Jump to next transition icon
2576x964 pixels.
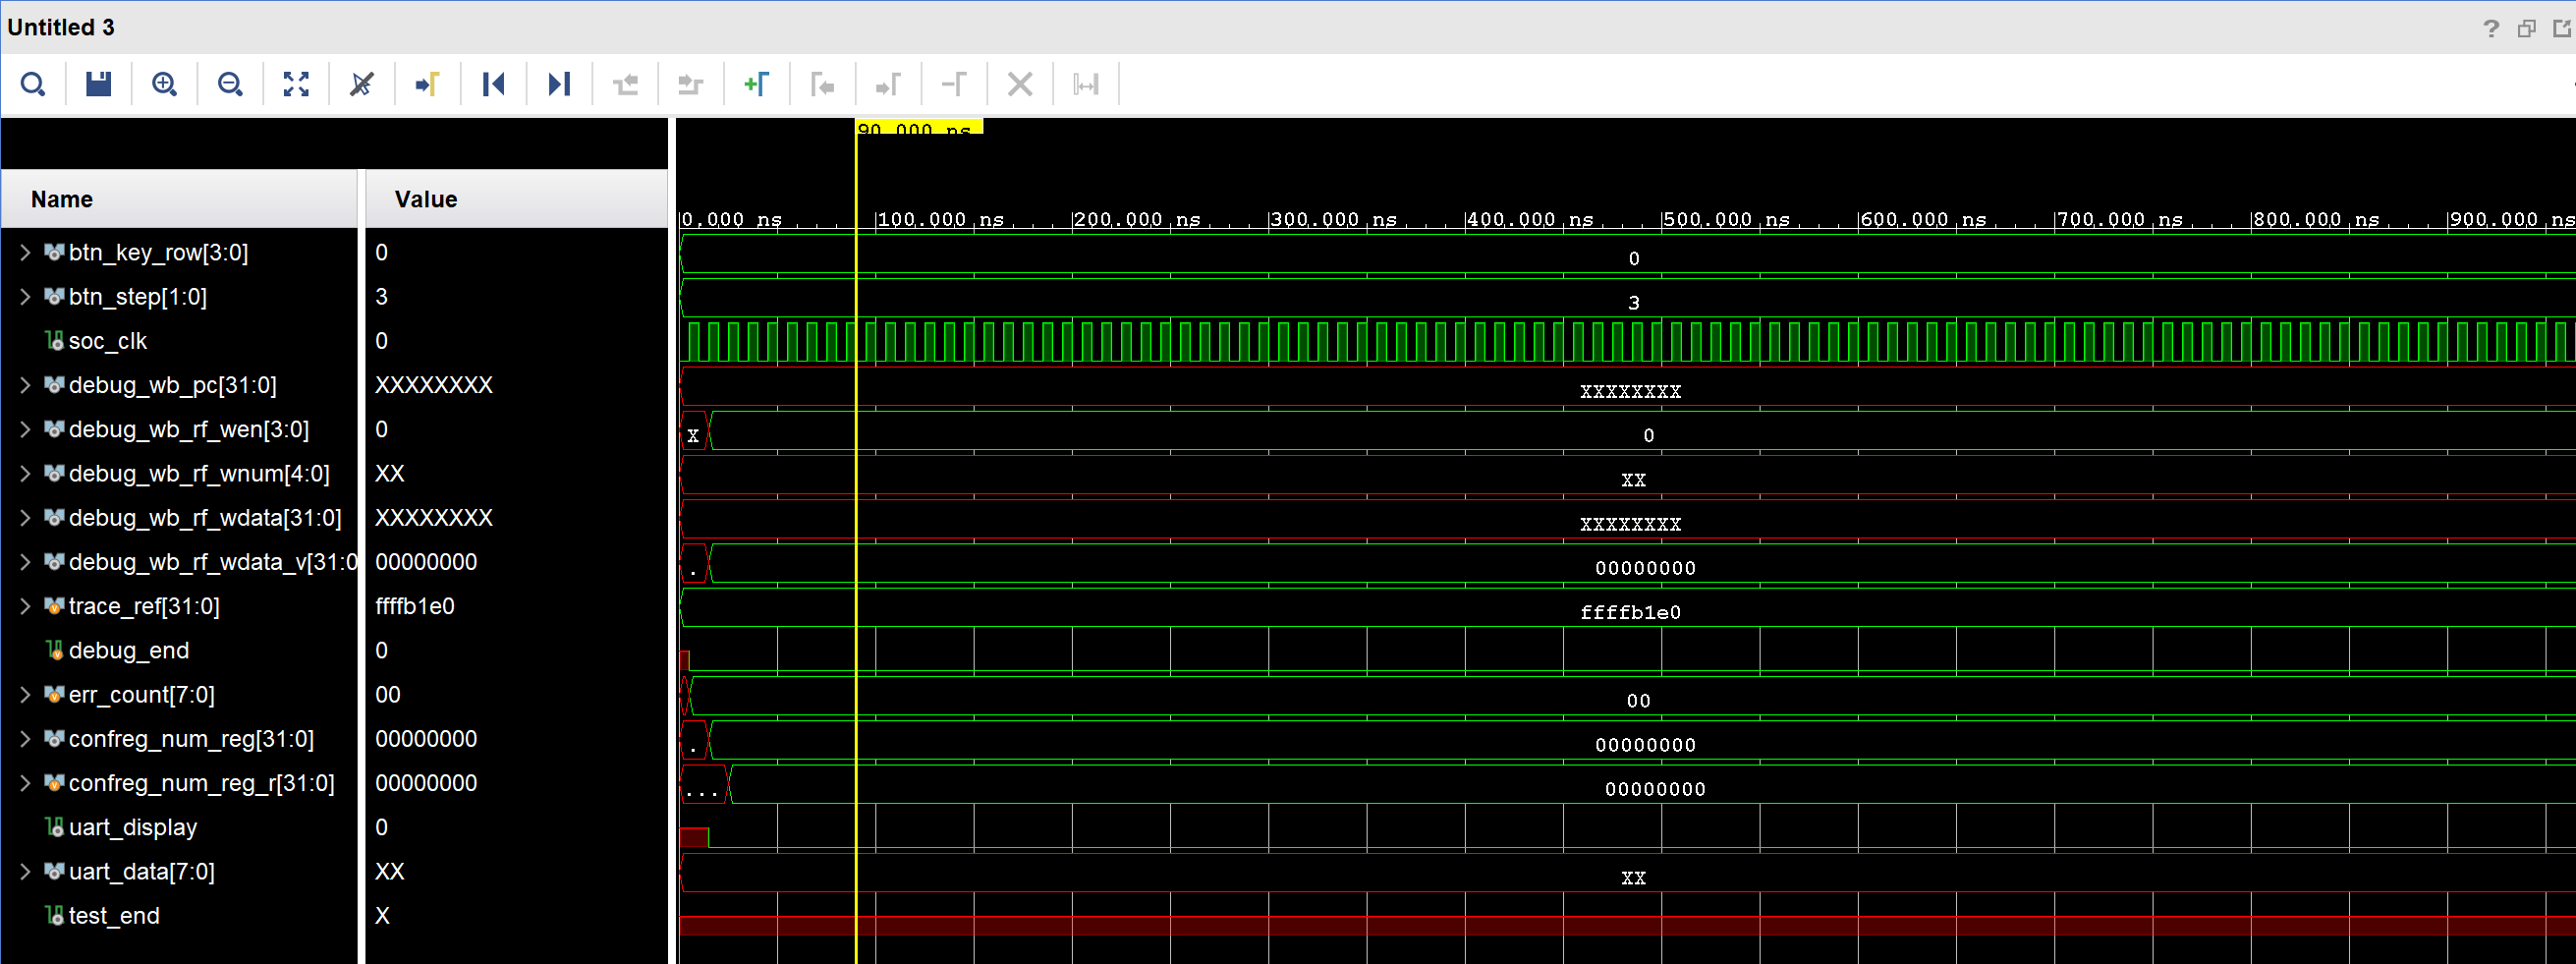[x=691, y=84]
